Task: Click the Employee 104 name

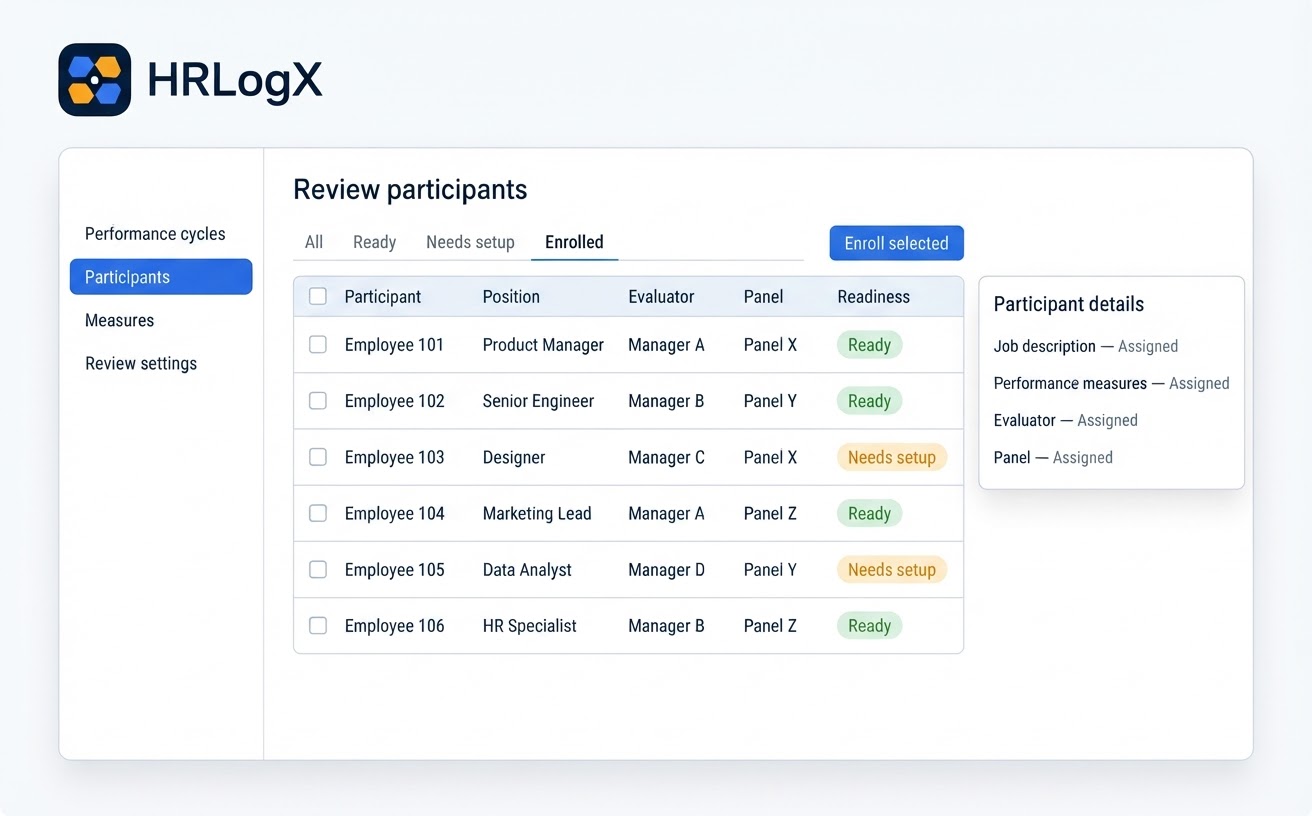Action: (394, 513)
